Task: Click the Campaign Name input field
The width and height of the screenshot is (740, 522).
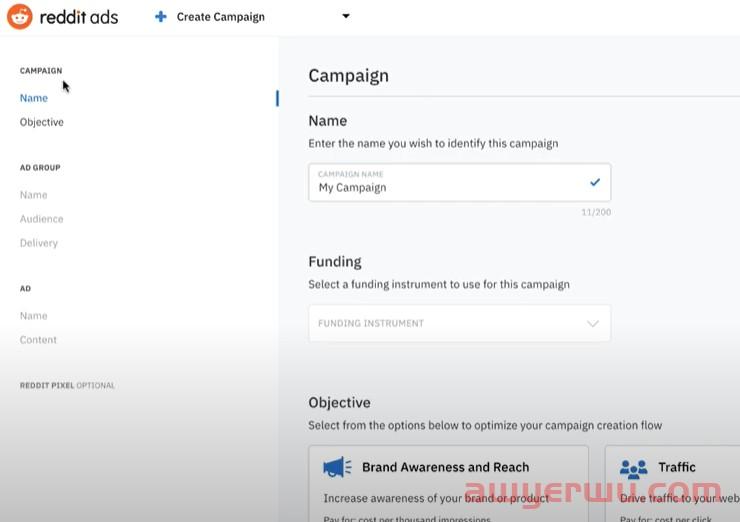Action: pos(450,187)
